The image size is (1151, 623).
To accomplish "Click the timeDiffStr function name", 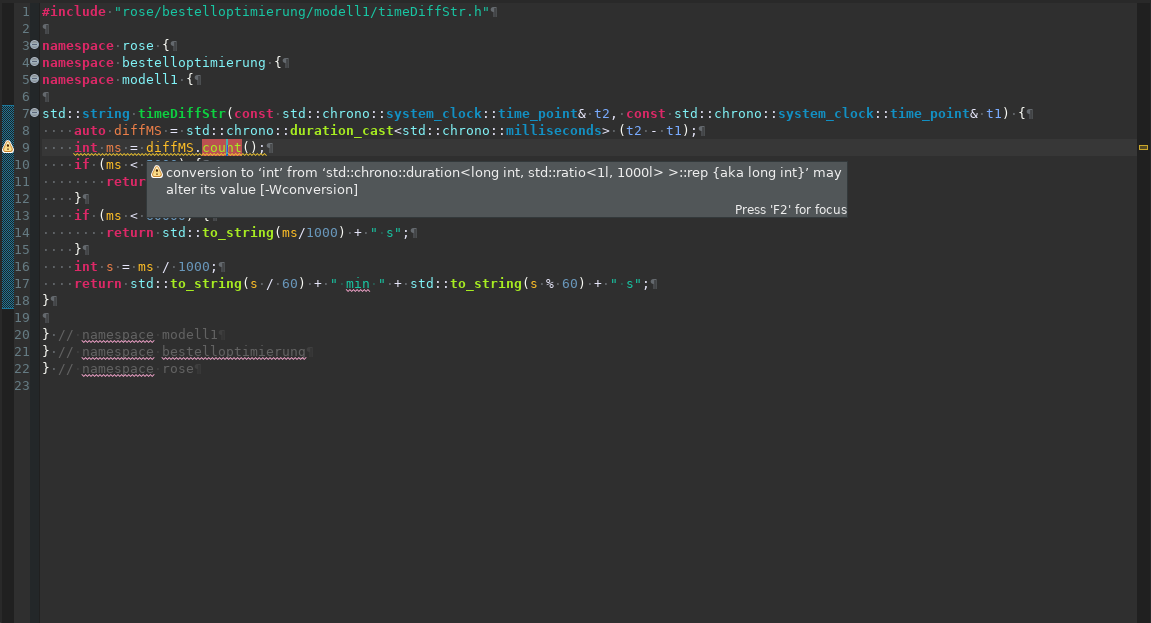I will pyautogui.click(x=182, y=113).
